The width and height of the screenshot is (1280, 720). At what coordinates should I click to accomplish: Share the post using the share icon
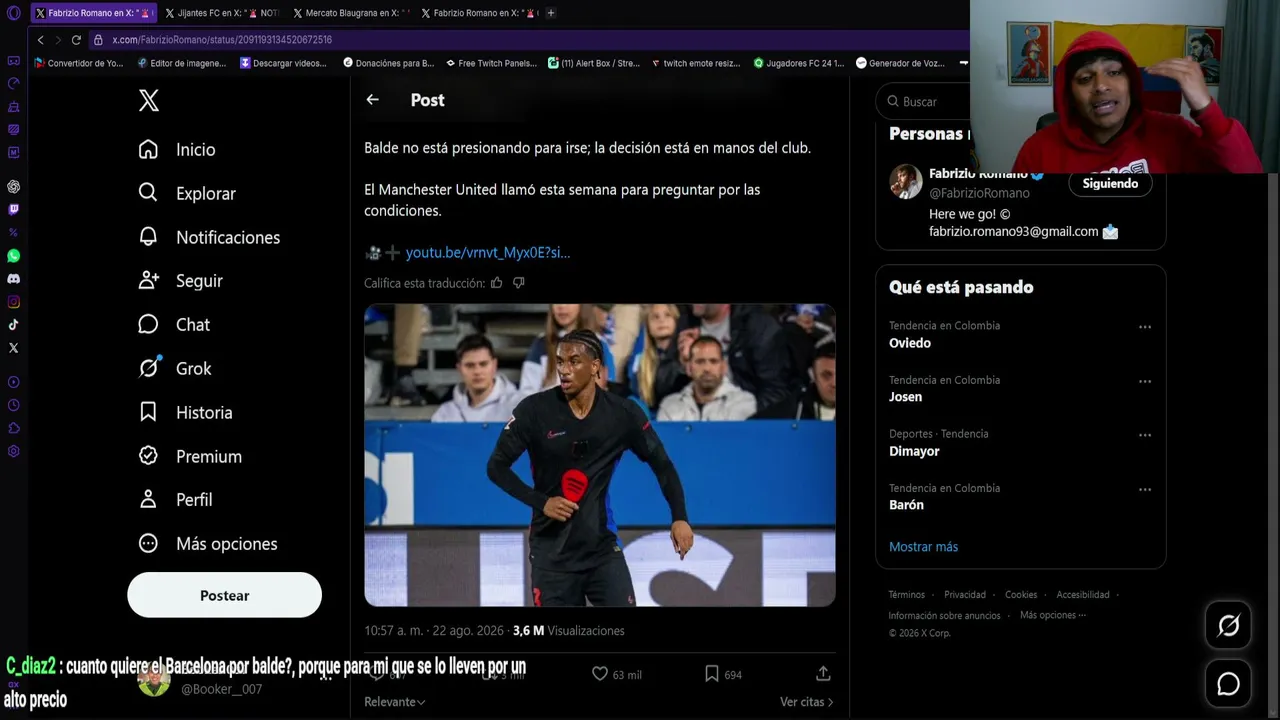[823, 674]
